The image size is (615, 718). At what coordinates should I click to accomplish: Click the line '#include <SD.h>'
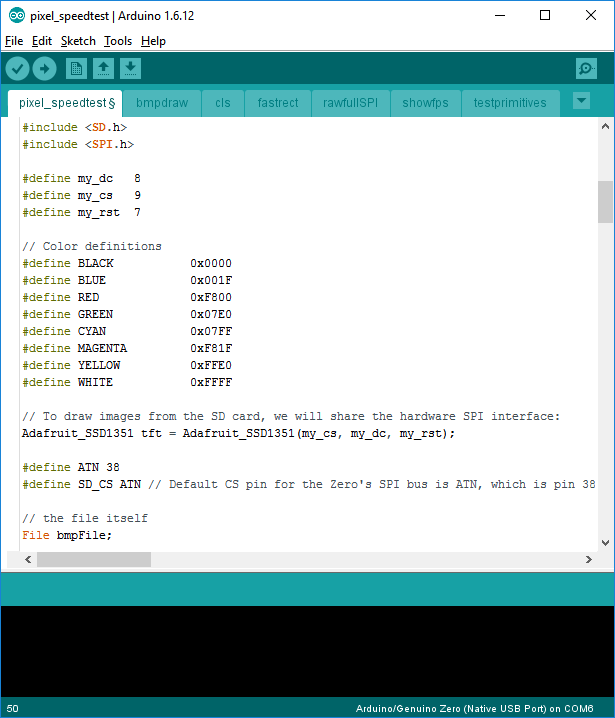[x=75, y=127]
